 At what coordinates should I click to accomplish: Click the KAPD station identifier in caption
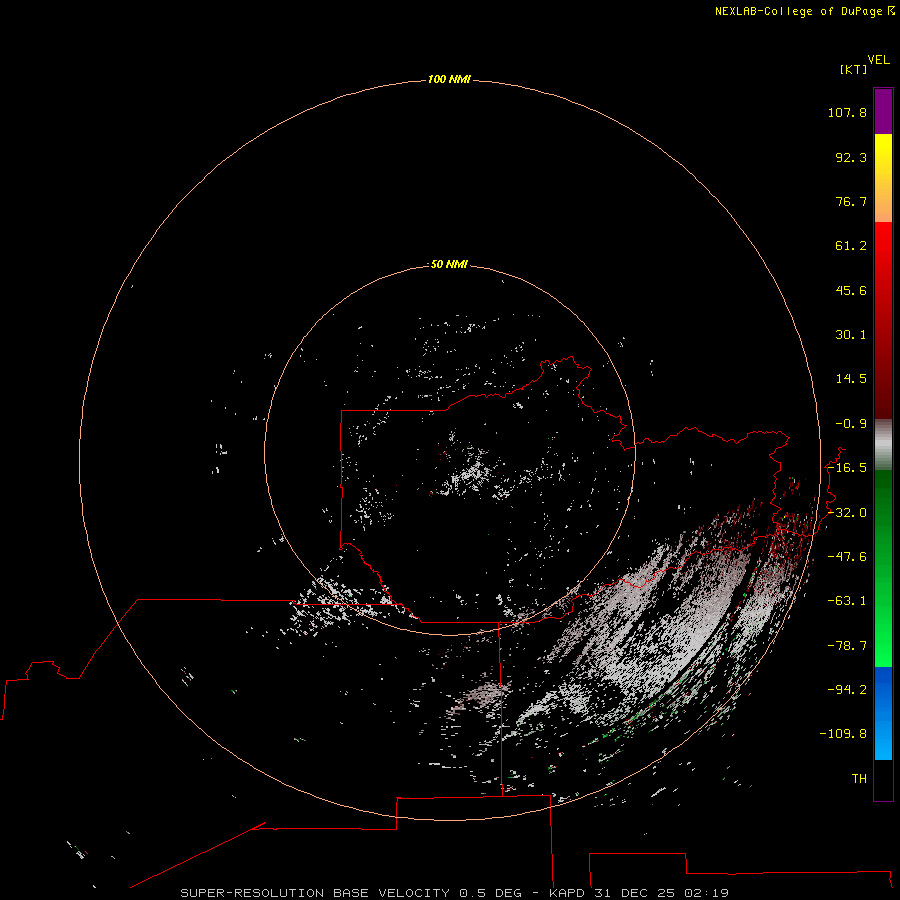(x=567, y=893)
